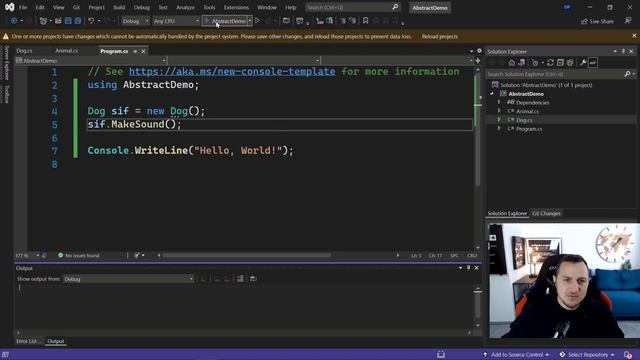
Task: Click the Save file icon in toolbar
Action: (68, 21)
